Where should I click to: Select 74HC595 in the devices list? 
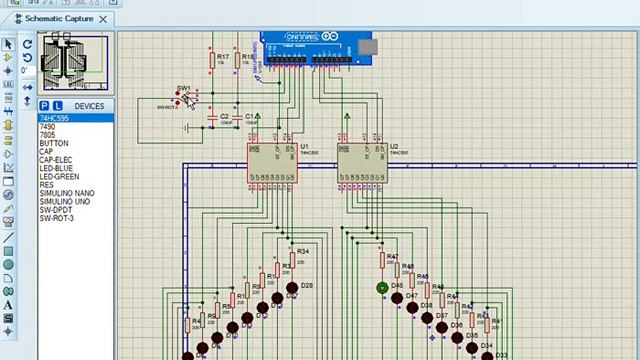point(76,118)
